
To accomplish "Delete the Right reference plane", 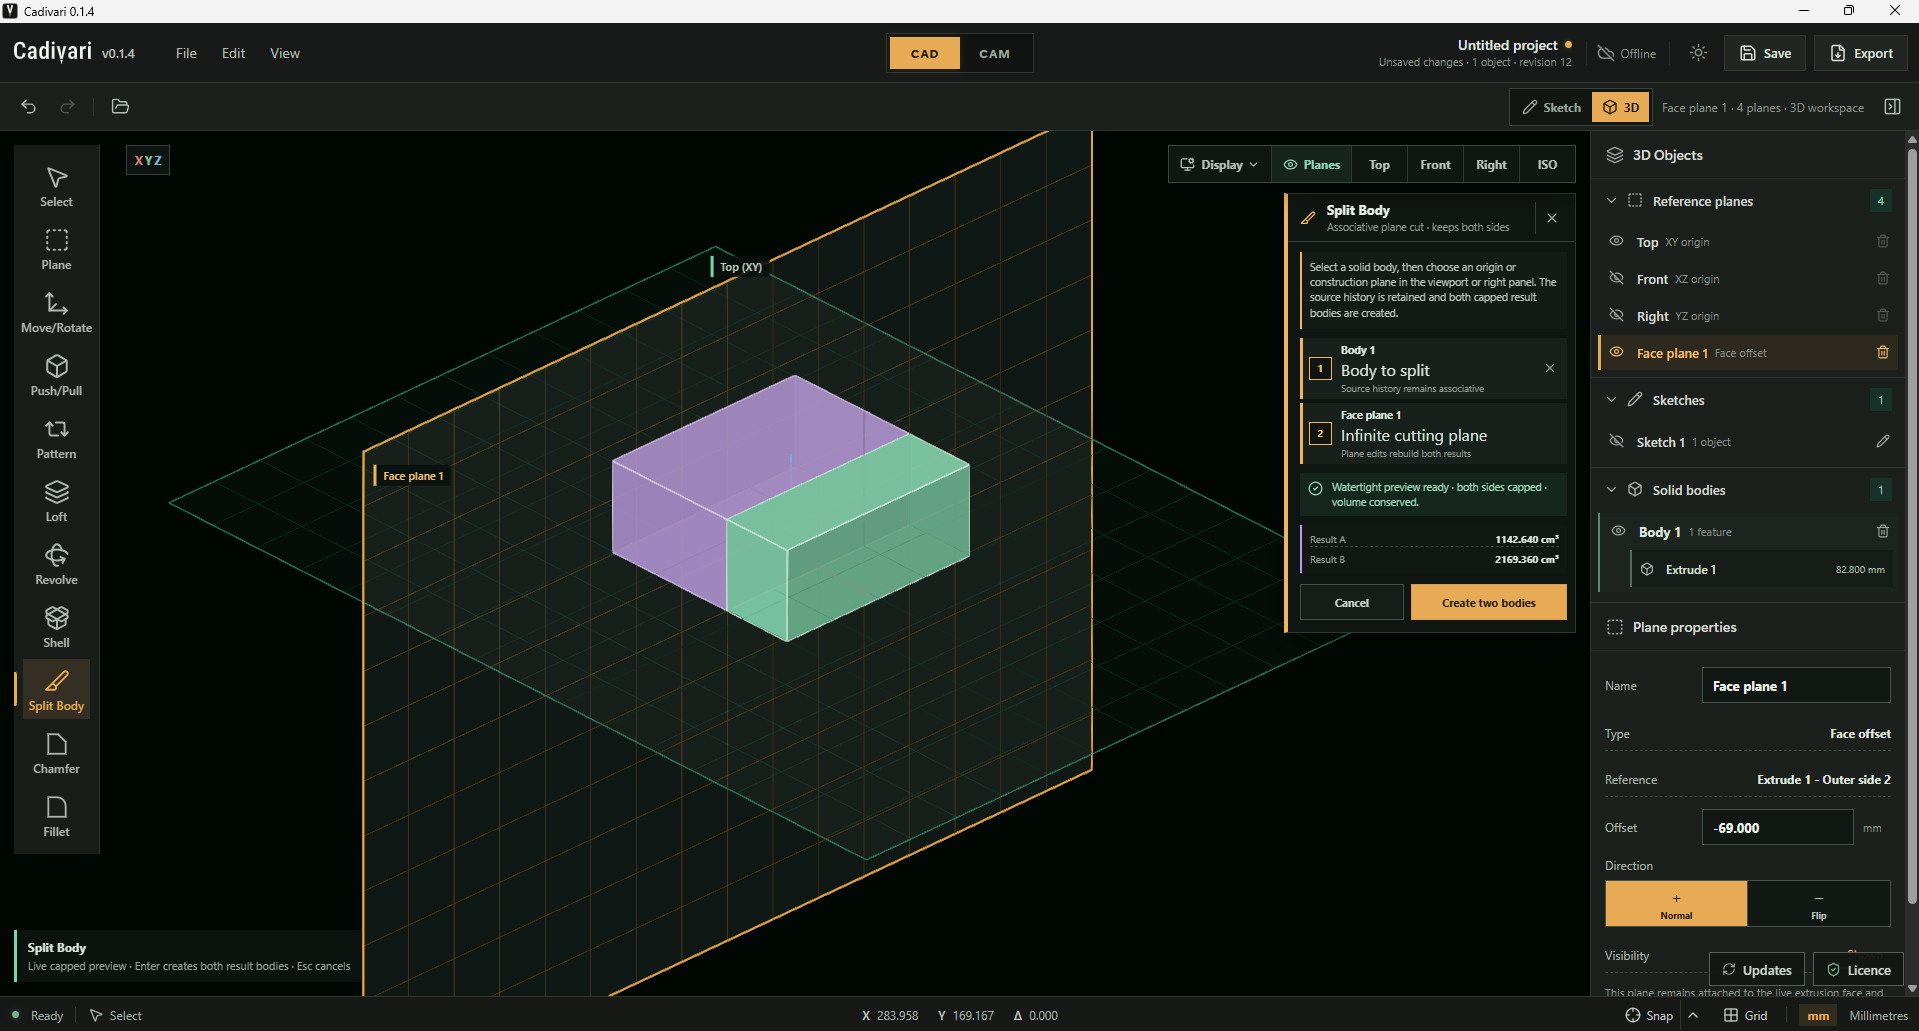I will coord(1883,316).
